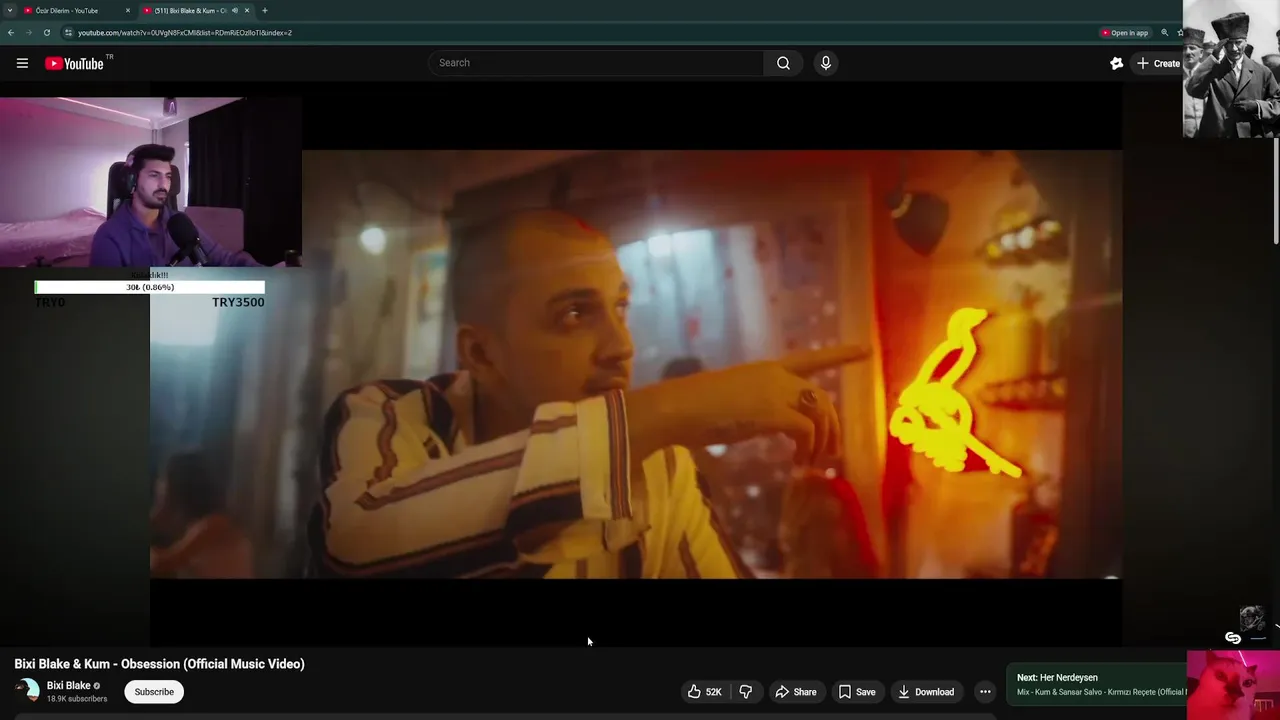This screenshot has width=1280, height=720.
Task: Open a new browser tab
Action: pyautogui.click(x=264, y=10)
